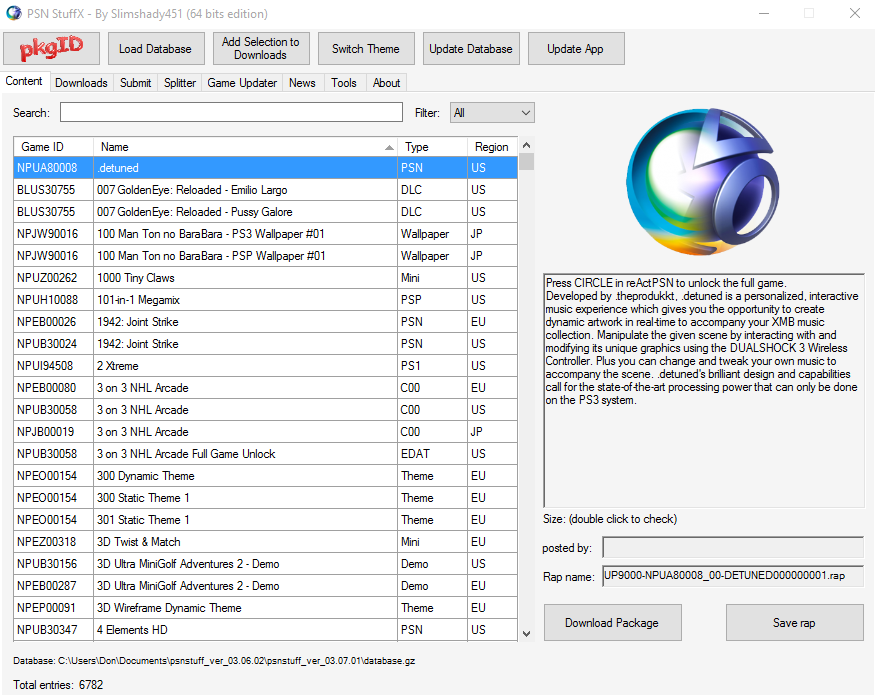Click the Rap name field
The width and height of the screenshot is (875, 695).
tap(733, 576)
